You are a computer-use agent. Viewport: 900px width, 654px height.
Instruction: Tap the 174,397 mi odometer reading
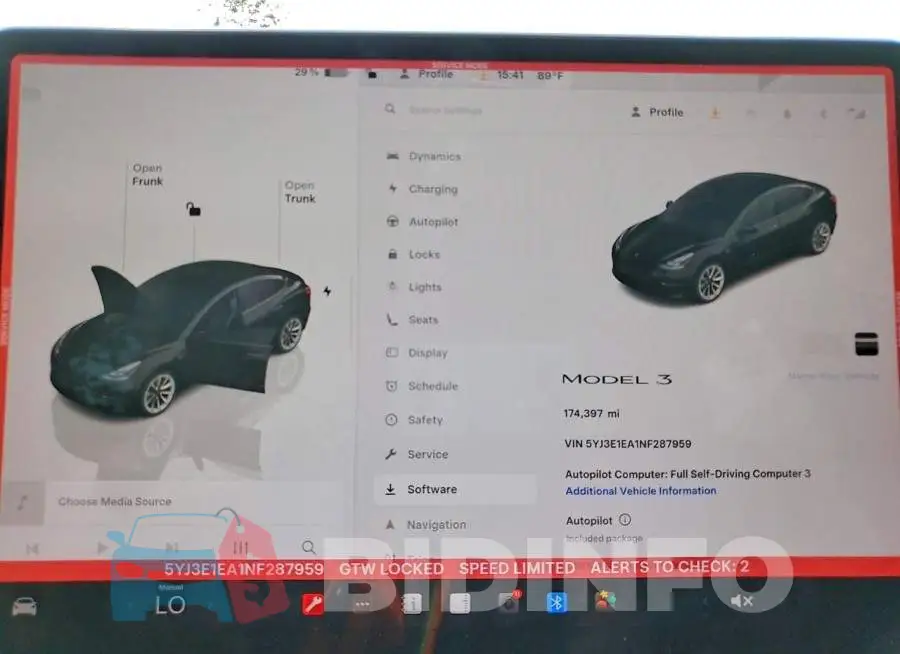pyautogui.click(x=592, y=413)
